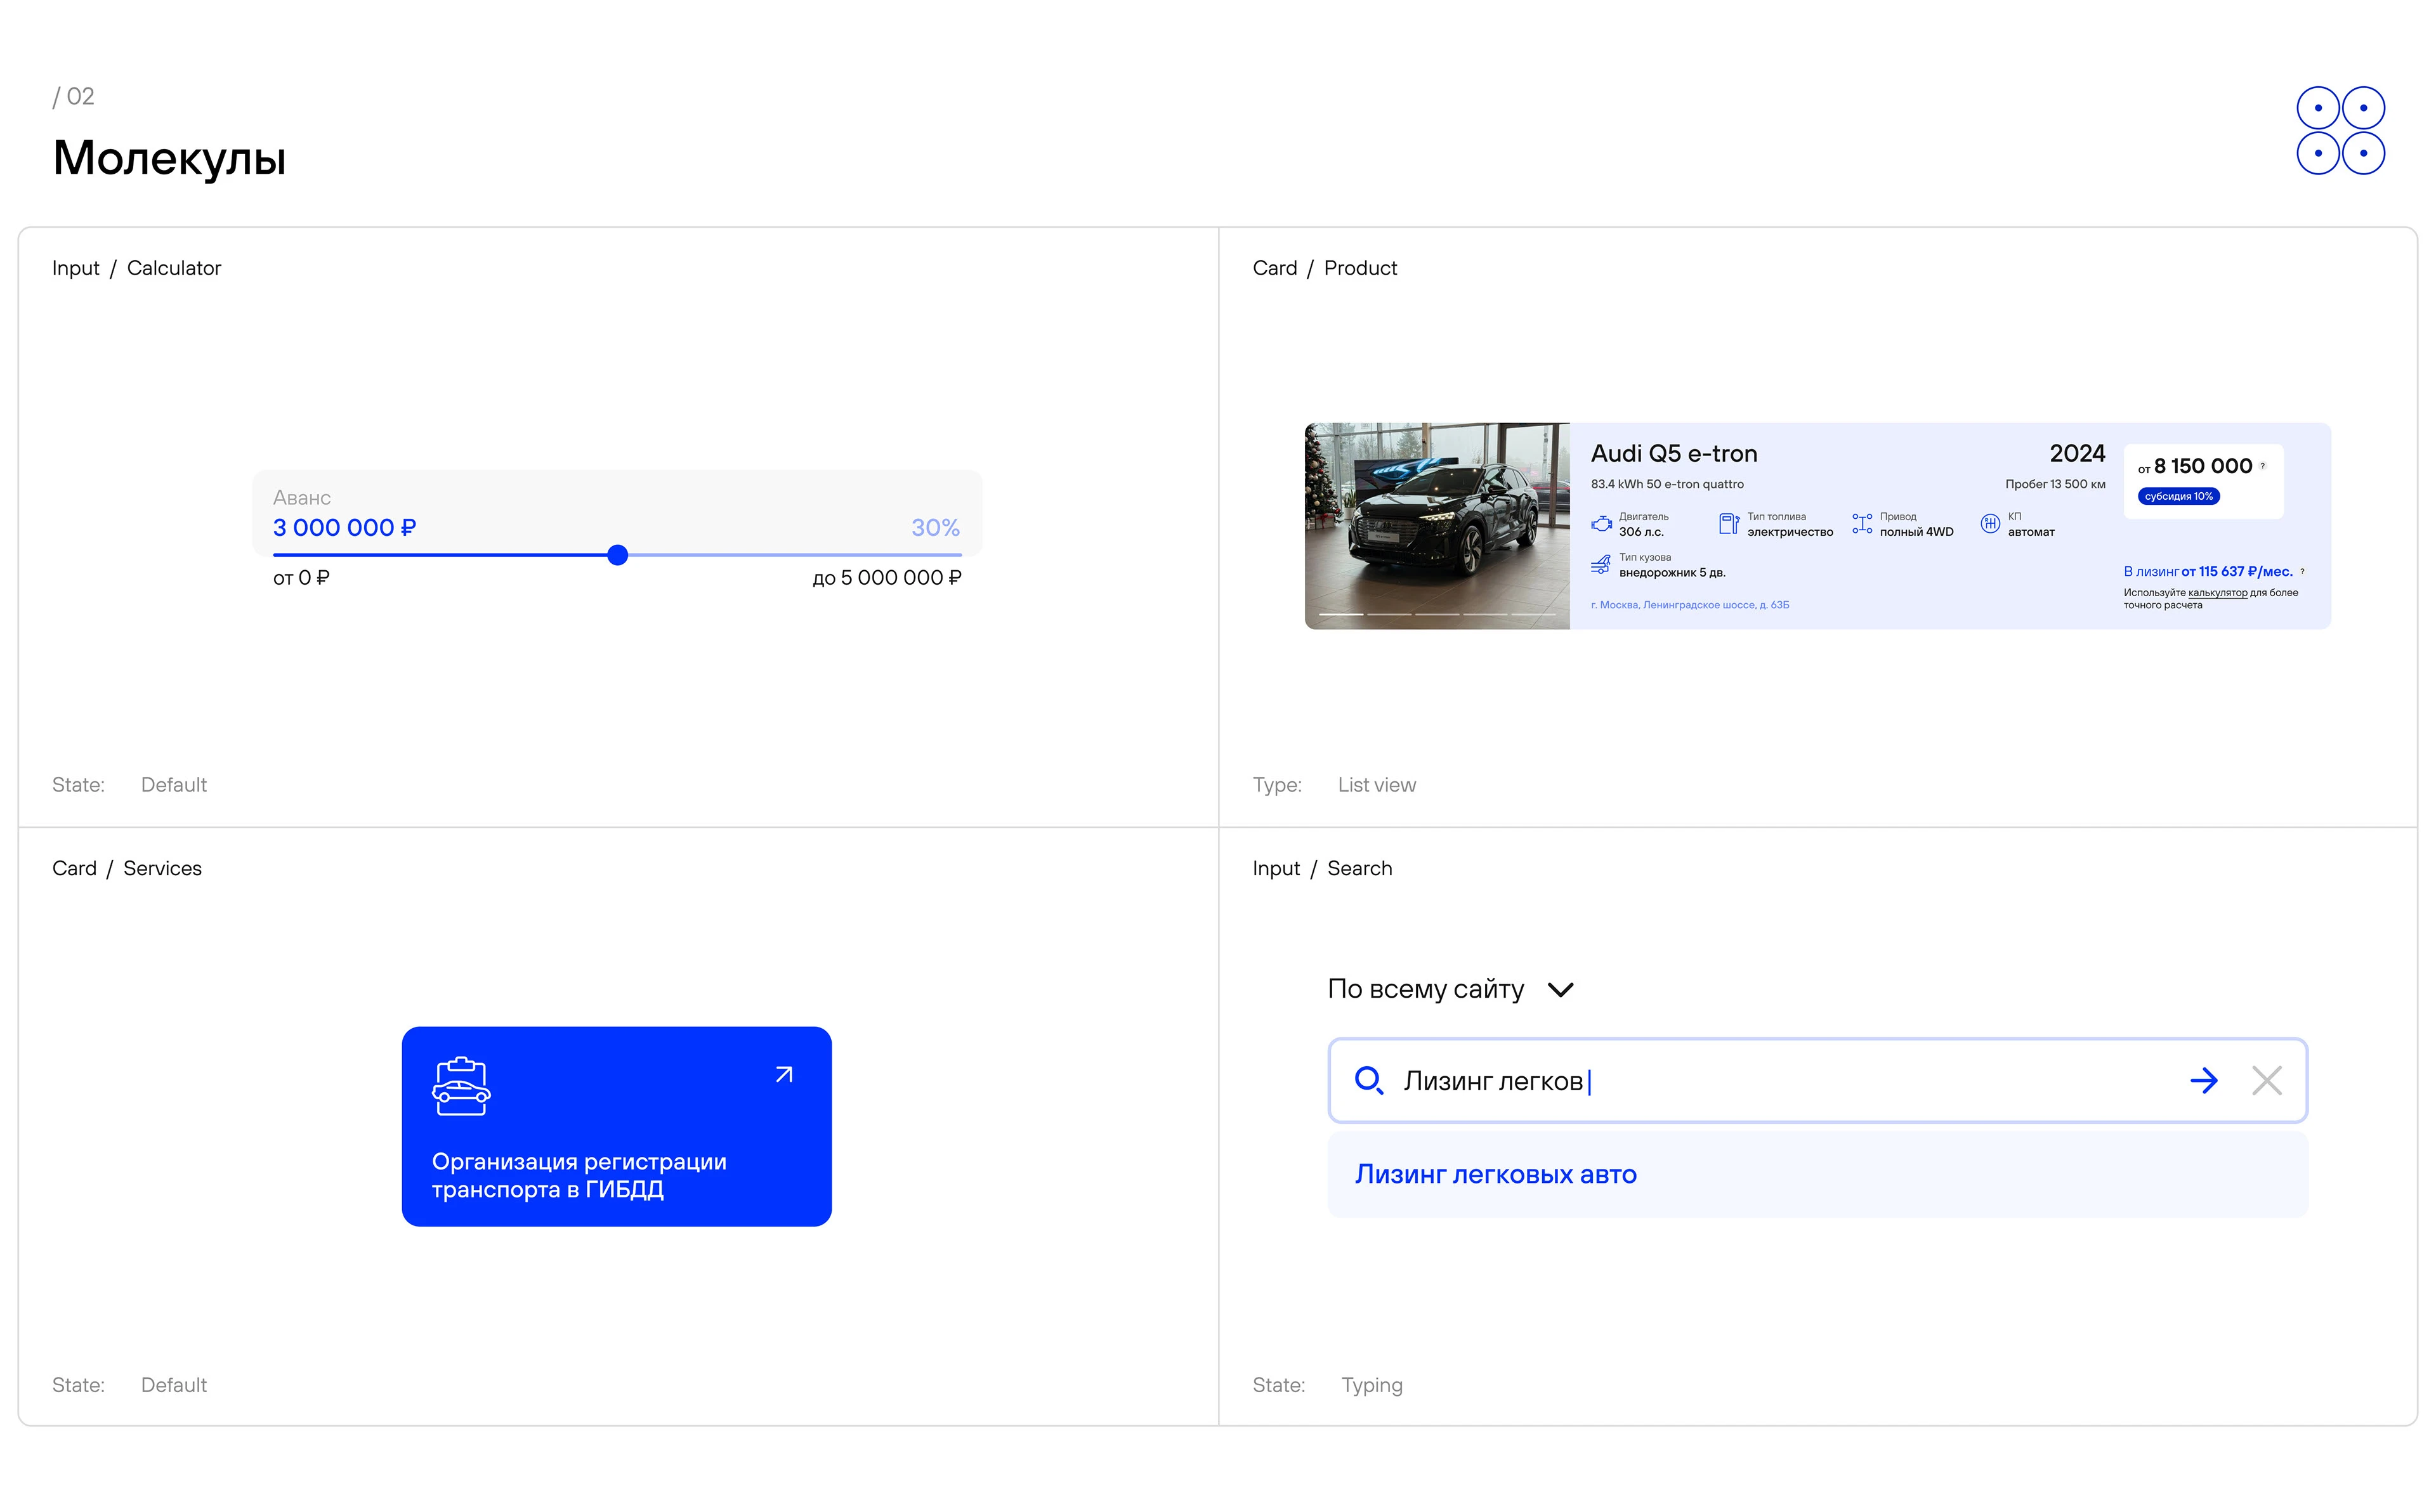Click the drivetrain icon next to Привод
Image resolution: width=2436 pixels, height=1512 pixels.
(x=1861, y=524)
